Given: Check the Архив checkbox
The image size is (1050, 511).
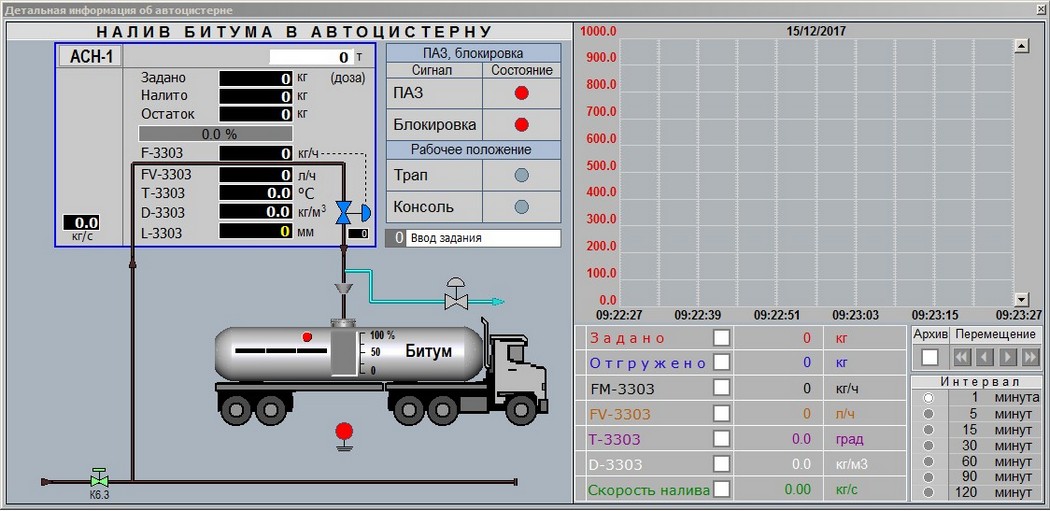Looking at the screenshot, I should pos(930,357).
